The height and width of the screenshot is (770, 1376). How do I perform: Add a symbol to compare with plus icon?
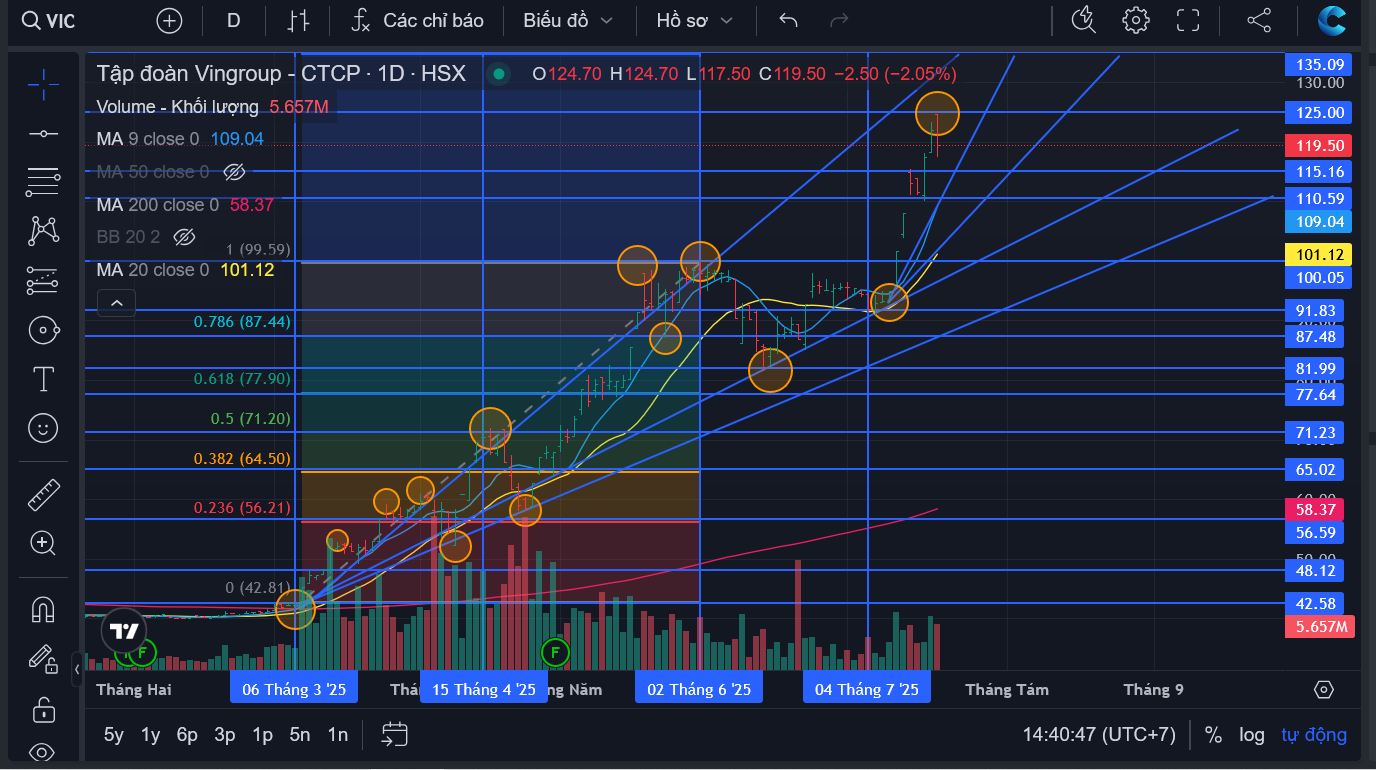170,20
